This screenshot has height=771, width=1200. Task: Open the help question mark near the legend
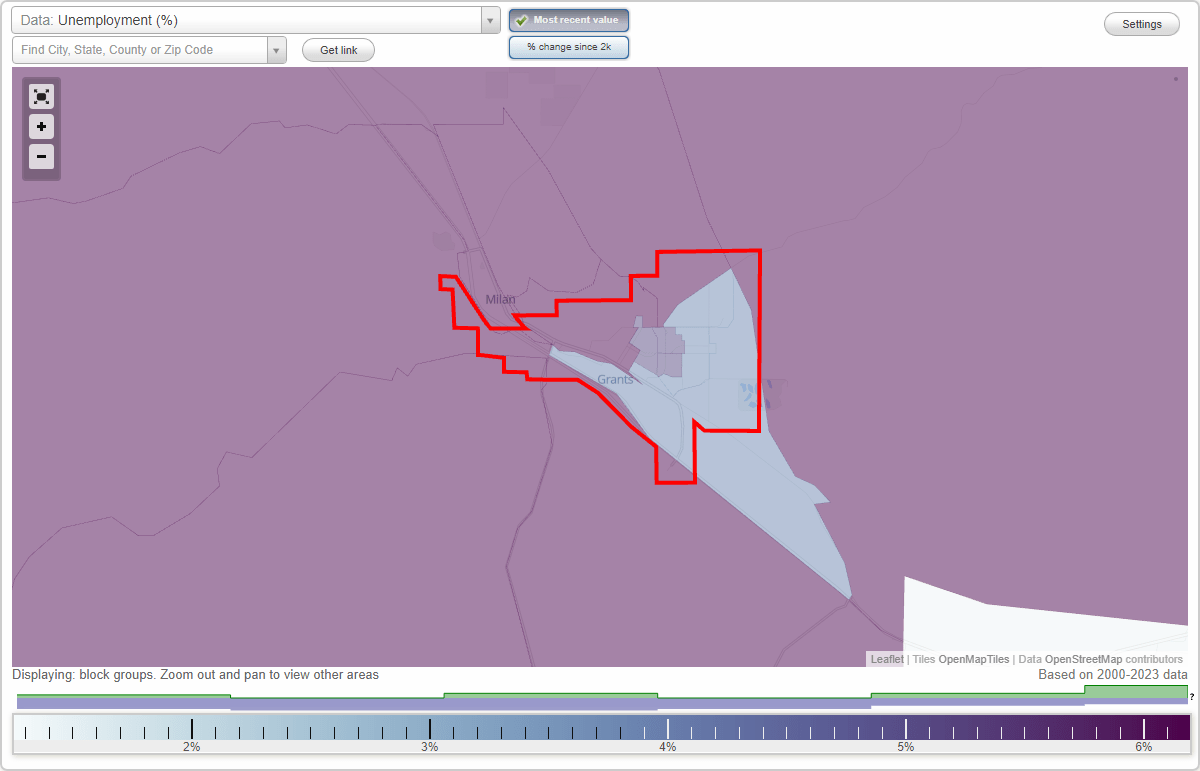[1192, 698]
